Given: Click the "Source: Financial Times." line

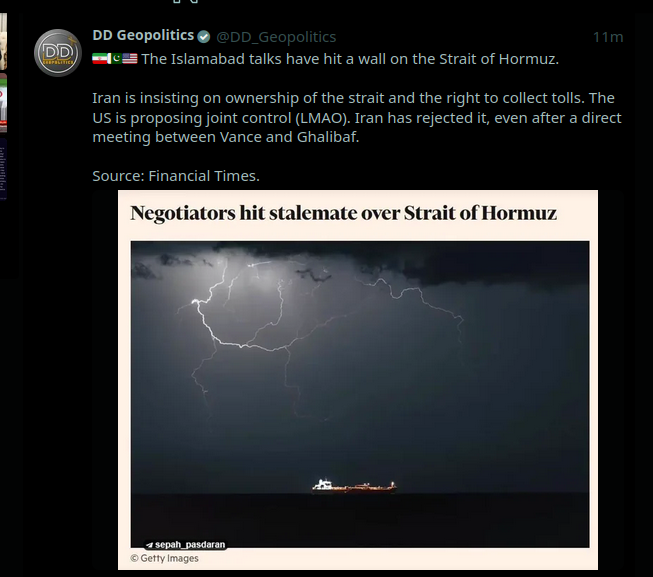Looking at the screenshot, I should click(x=176, y=176).
